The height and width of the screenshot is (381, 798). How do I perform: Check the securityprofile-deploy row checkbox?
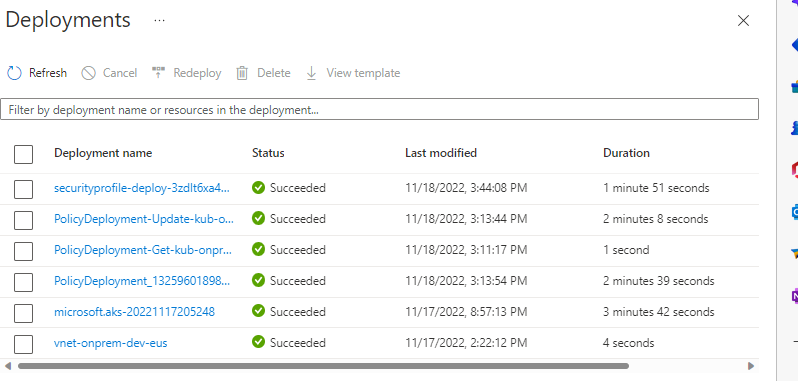click(23, 189)
